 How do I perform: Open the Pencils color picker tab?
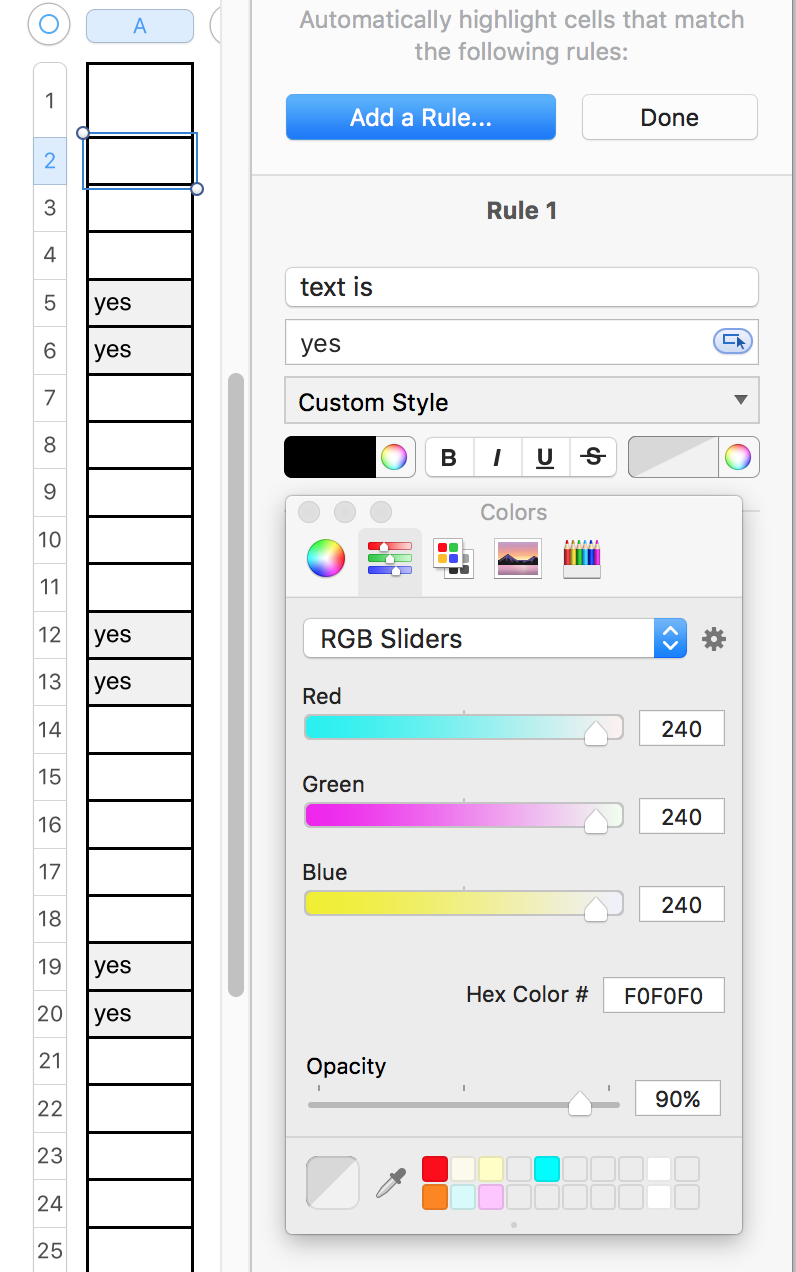581,558
